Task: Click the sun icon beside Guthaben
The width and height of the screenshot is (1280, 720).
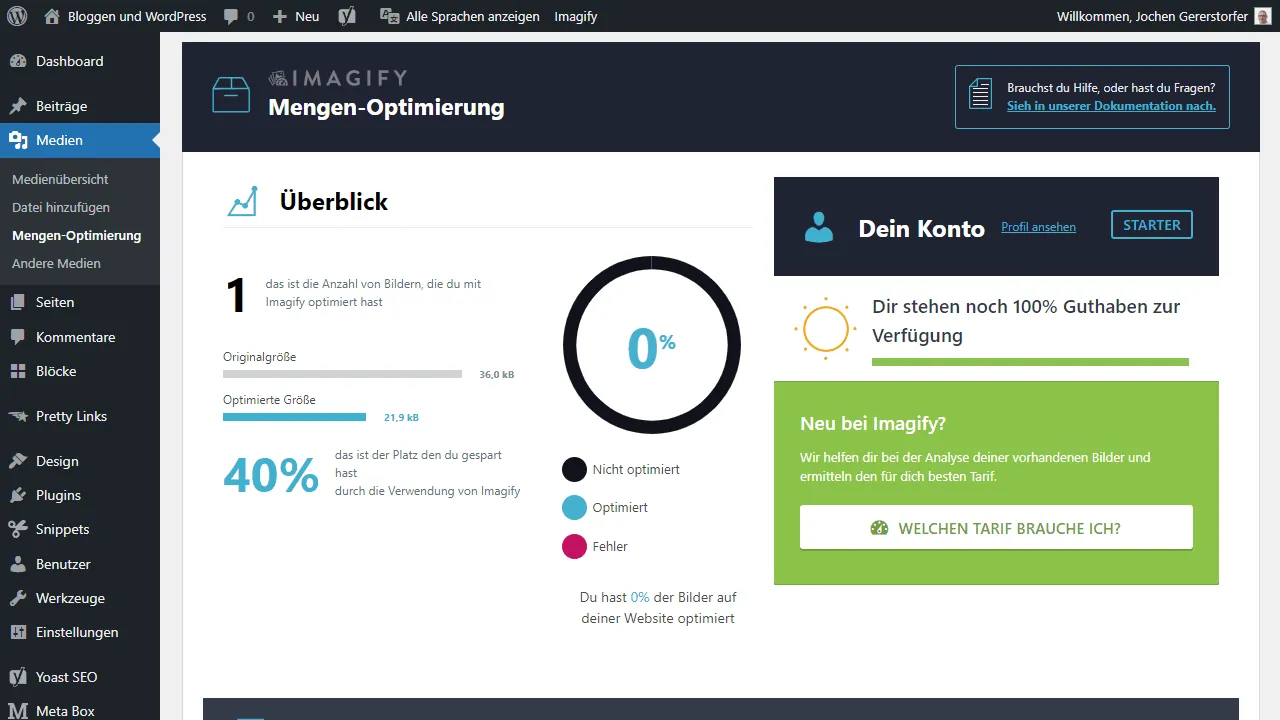Action: point(826,328)
